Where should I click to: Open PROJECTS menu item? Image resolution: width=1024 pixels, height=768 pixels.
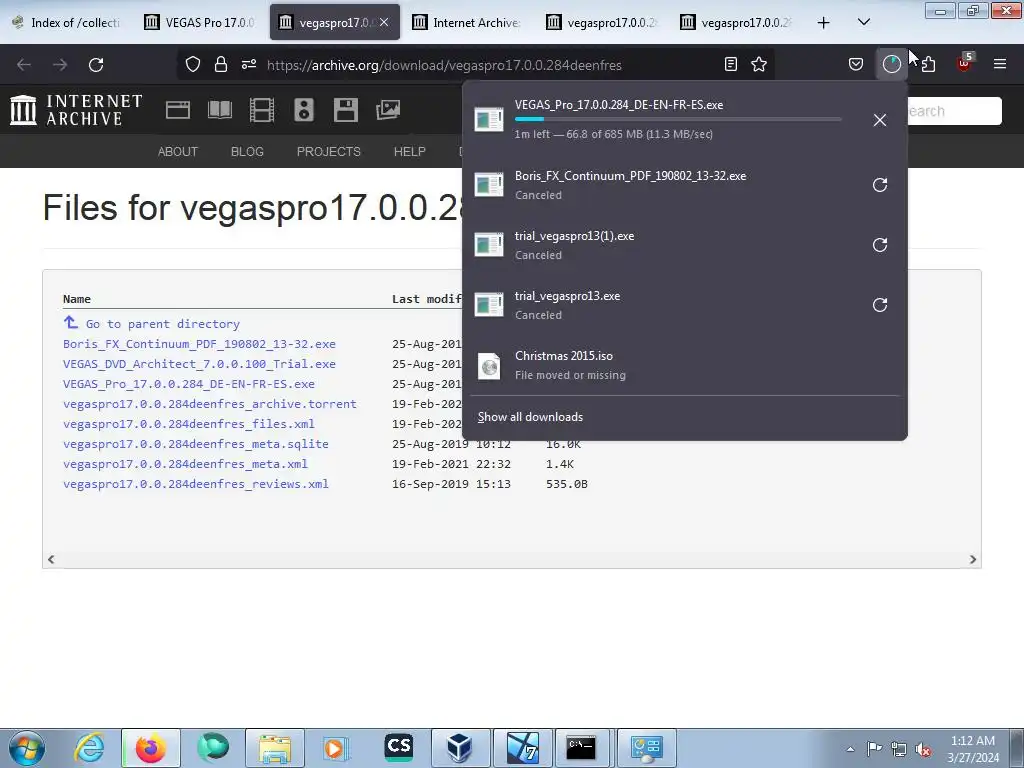328,152
